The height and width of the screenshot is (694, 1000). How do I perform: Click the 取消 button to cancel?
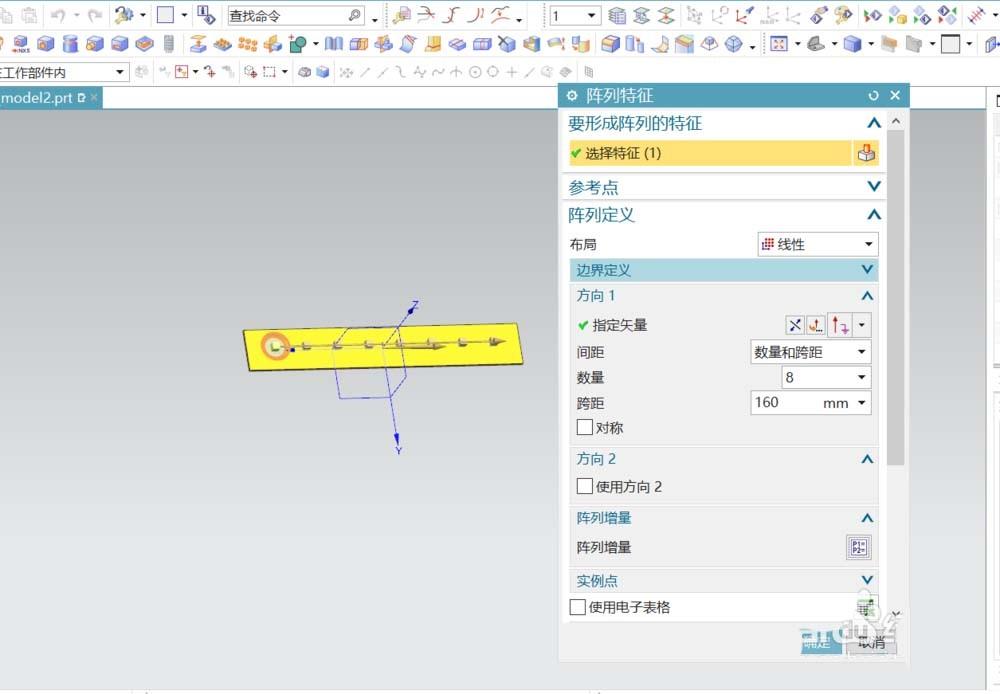[x=871, y=642]
